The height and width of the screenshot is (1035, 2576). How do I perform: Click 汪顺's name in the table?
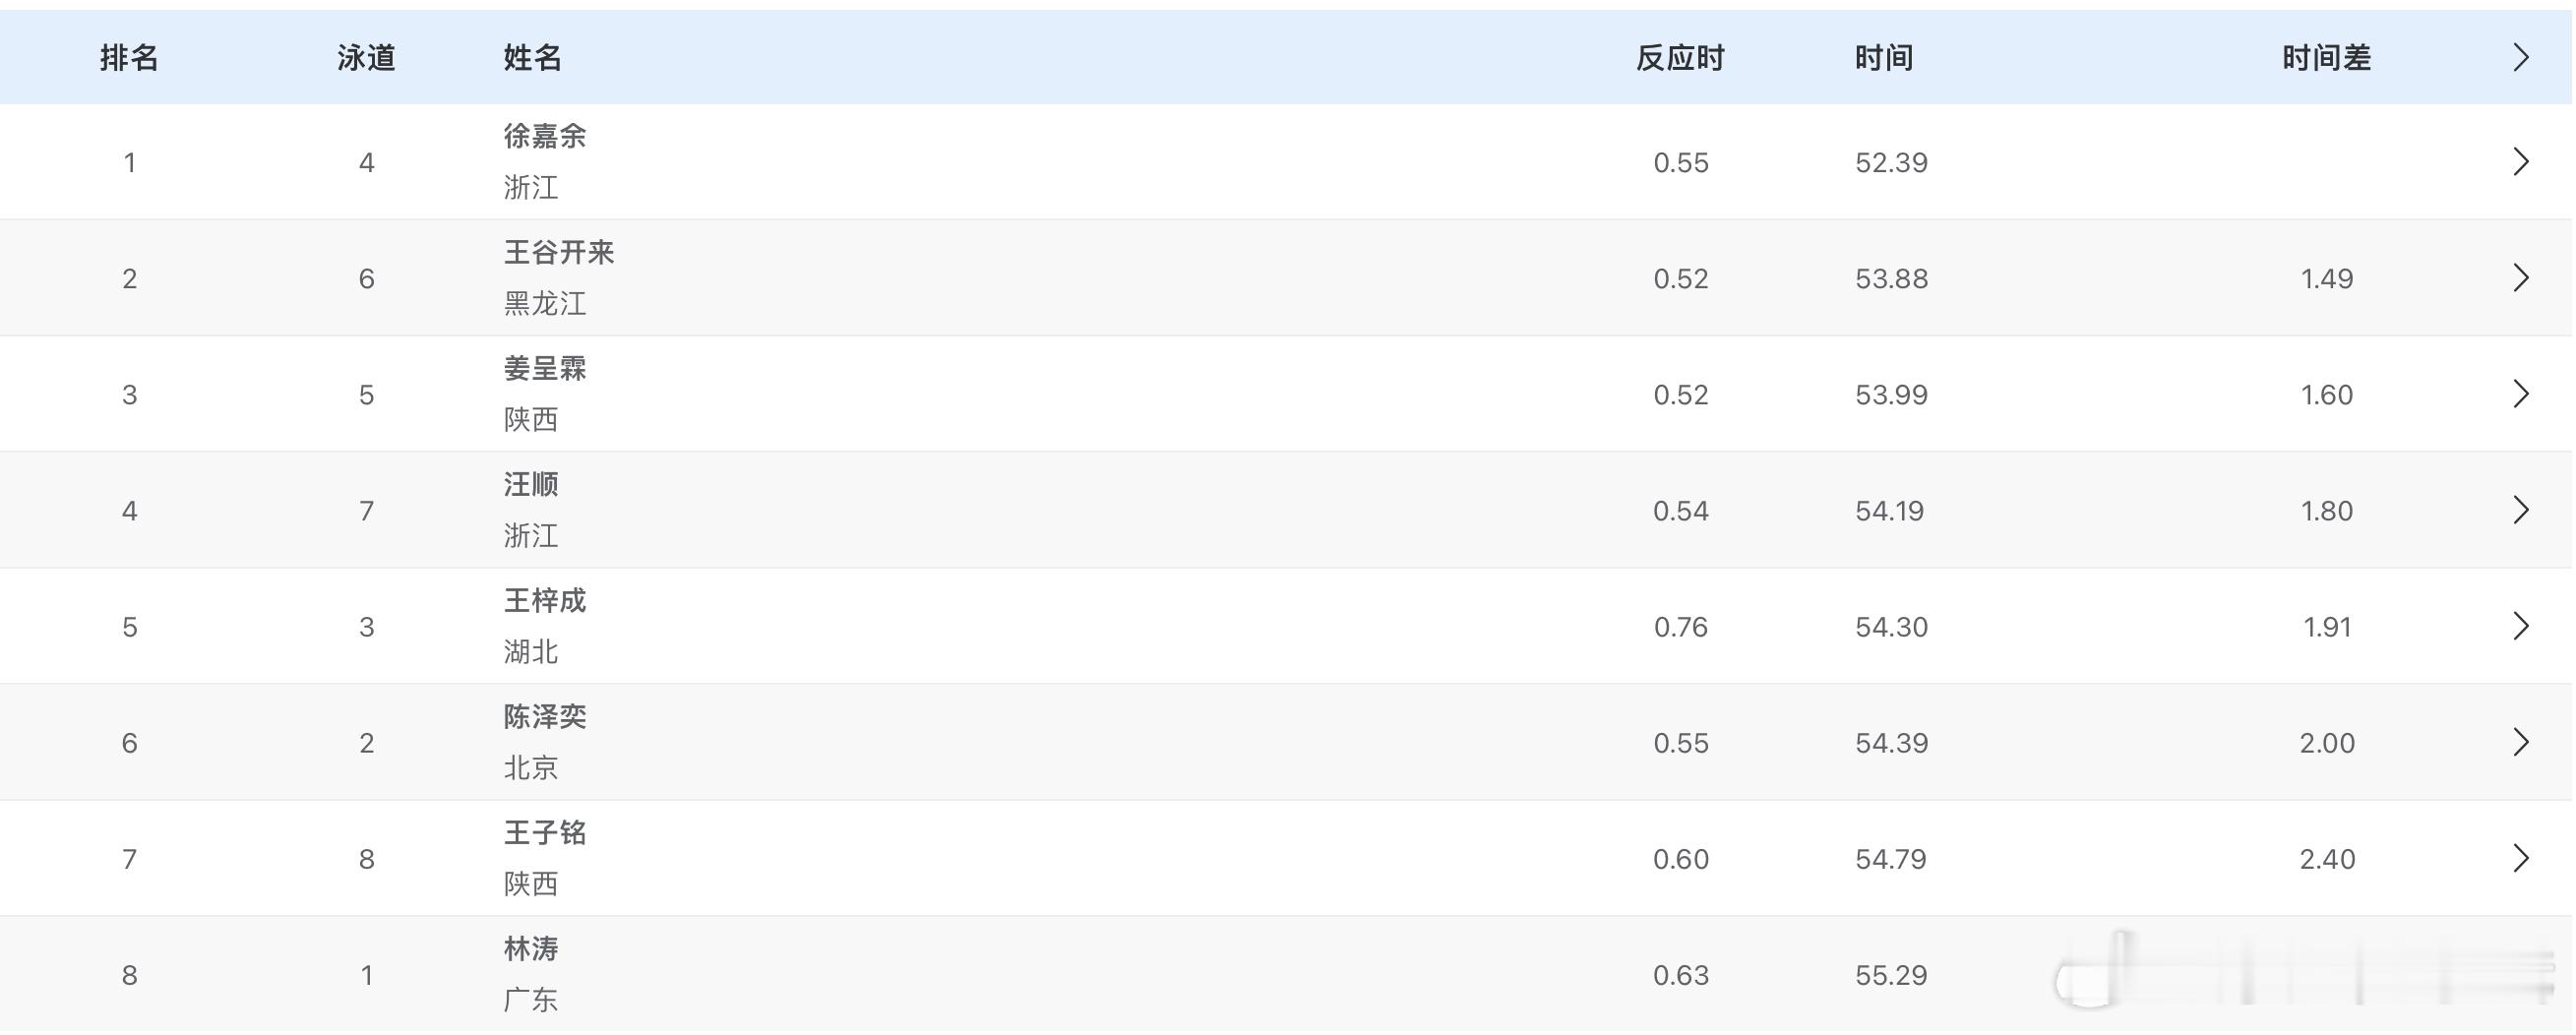[x=530, y=484]
